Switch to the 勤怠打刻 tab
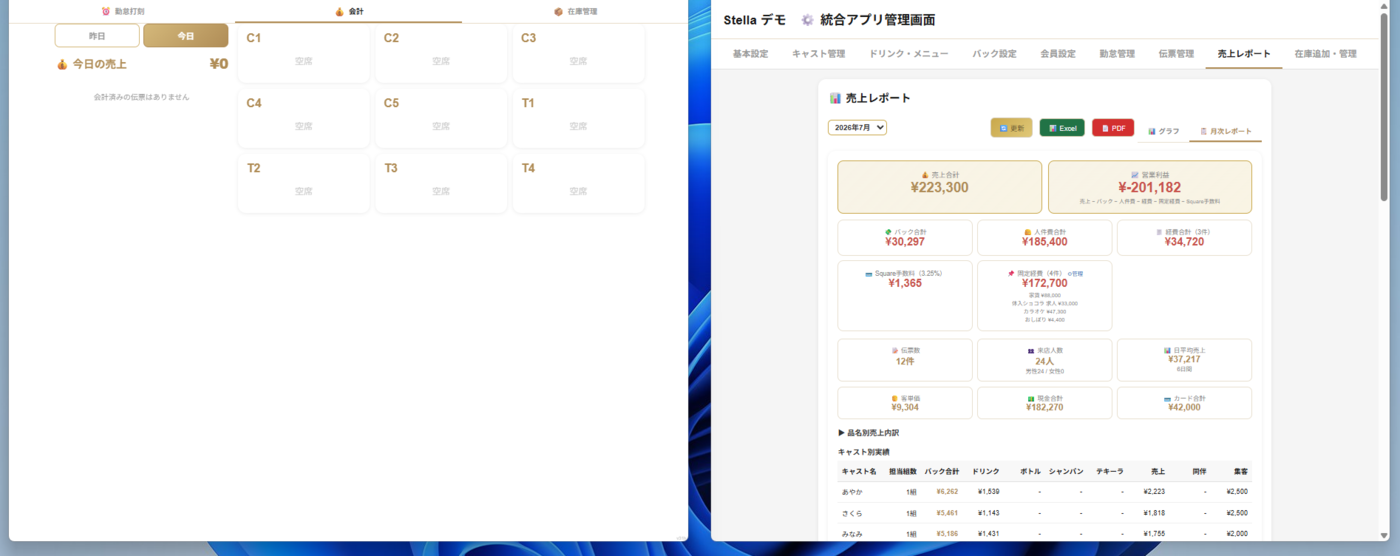1400x556 pixels. tap(123, 11)
